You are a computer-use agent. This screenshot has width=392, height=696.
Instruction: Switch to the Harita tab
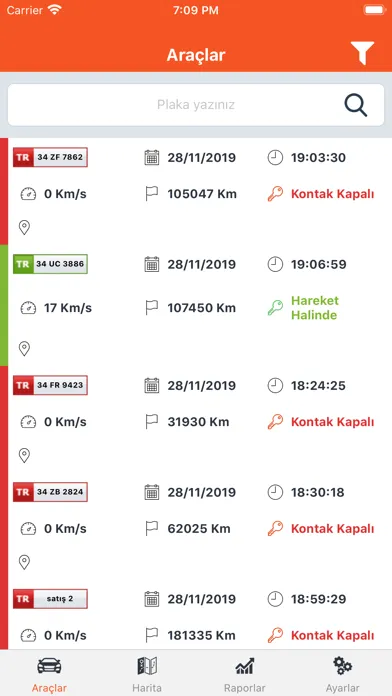point(147,675)
